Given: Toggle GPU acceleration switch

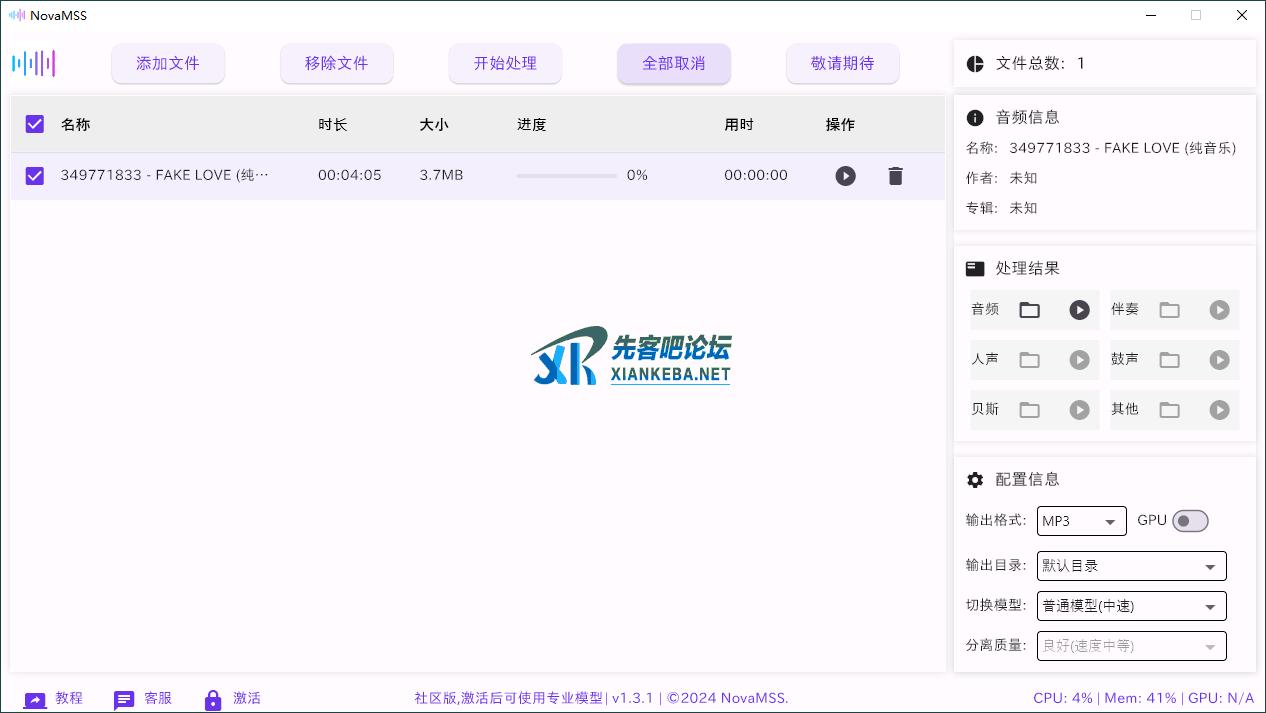Looking at the screenshot, I should point(1190,520).
